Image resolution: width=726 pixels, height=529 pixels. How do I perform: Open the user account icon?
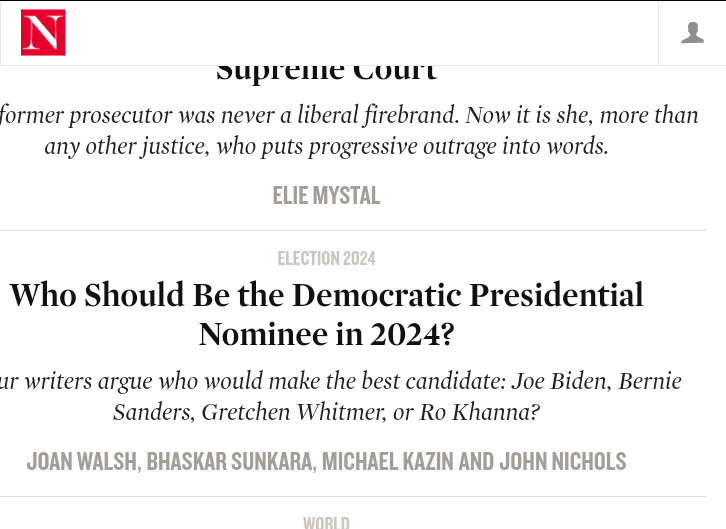click(x=692, y=33)
